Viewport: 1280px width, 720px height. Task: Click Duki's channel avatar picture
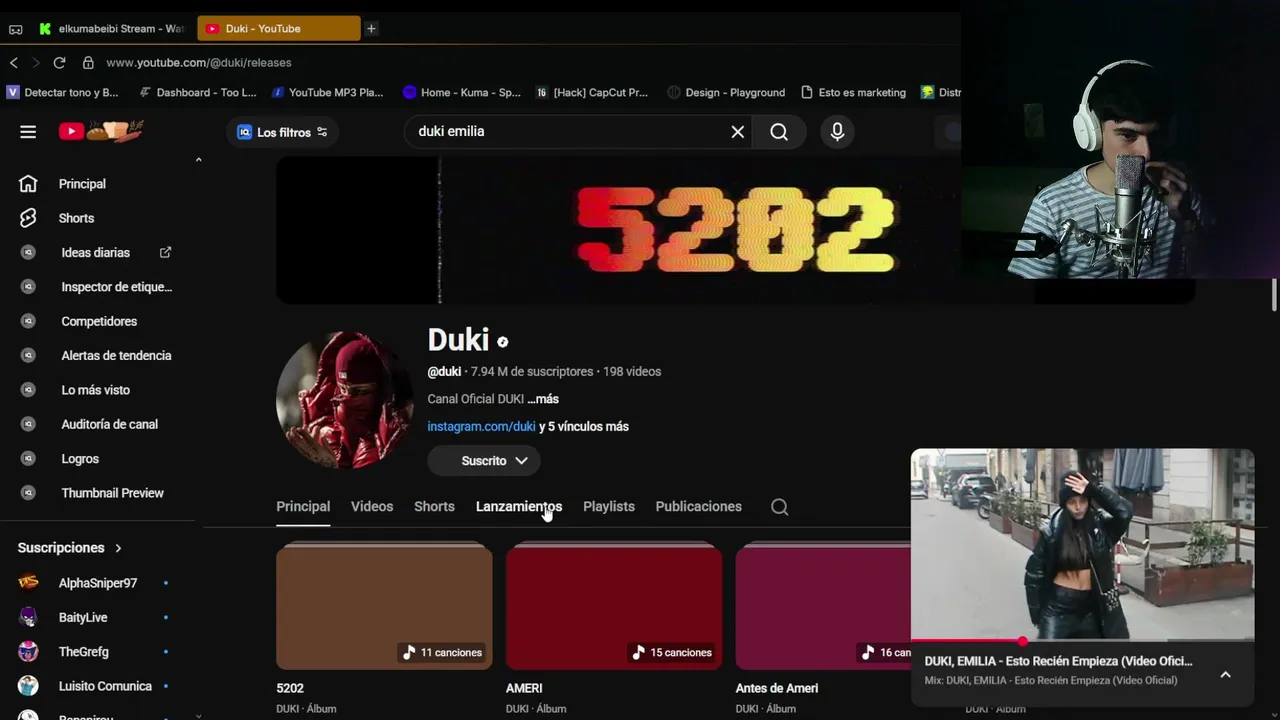pyautogui.click(x=344, y=400)
